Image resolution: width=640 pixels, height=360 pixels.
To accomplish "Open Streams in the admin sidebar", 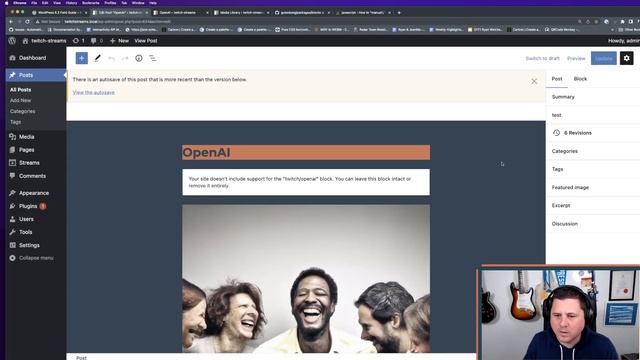I will [29, 163].
